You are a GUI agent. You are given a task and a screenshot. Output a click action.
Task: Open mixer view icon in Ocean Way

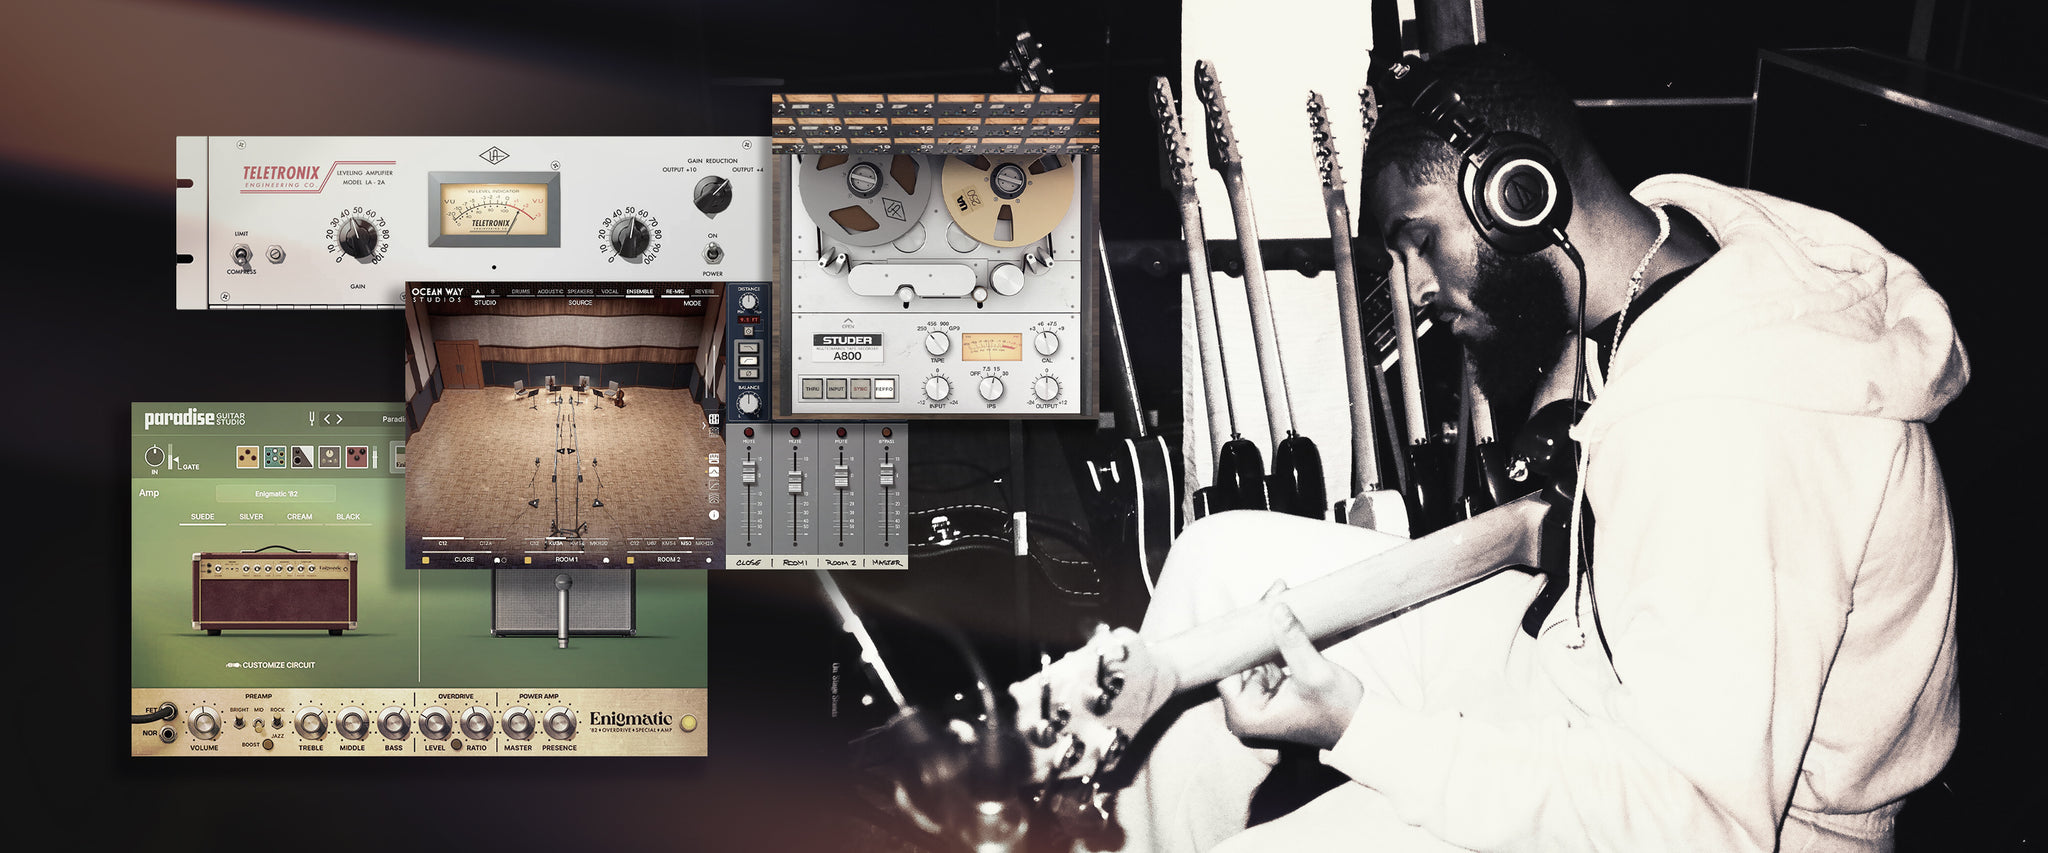pyautogui.click(x=714, y=420)
